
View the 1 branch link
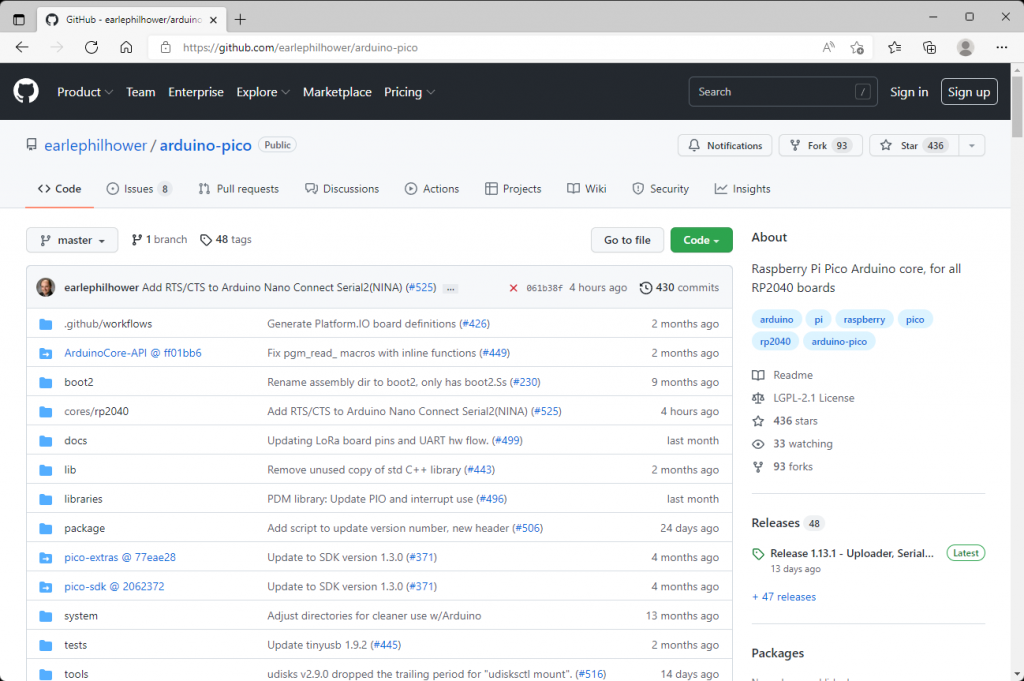tap(159, 240)
